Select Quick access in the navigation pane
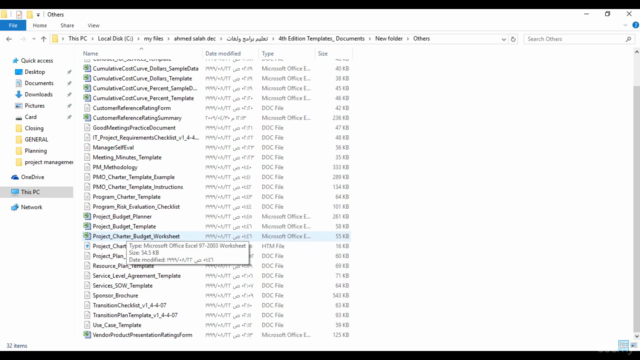 (x=37, y=60)
